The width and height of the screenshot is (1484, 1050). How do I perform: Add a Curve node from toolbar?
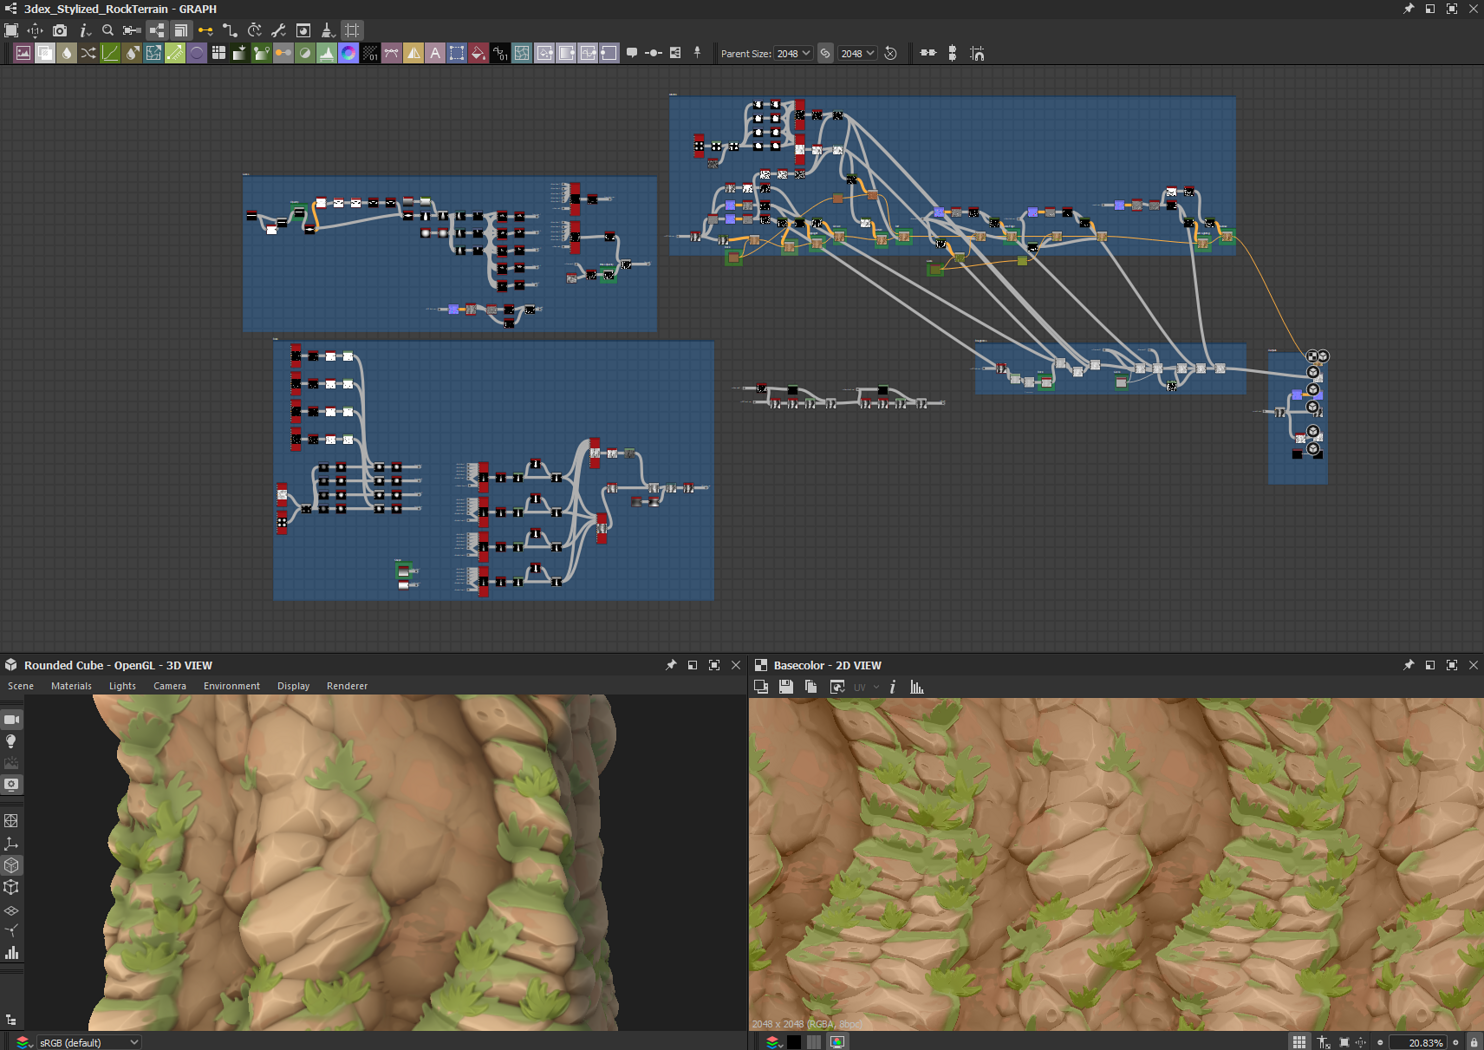(110, 54)
